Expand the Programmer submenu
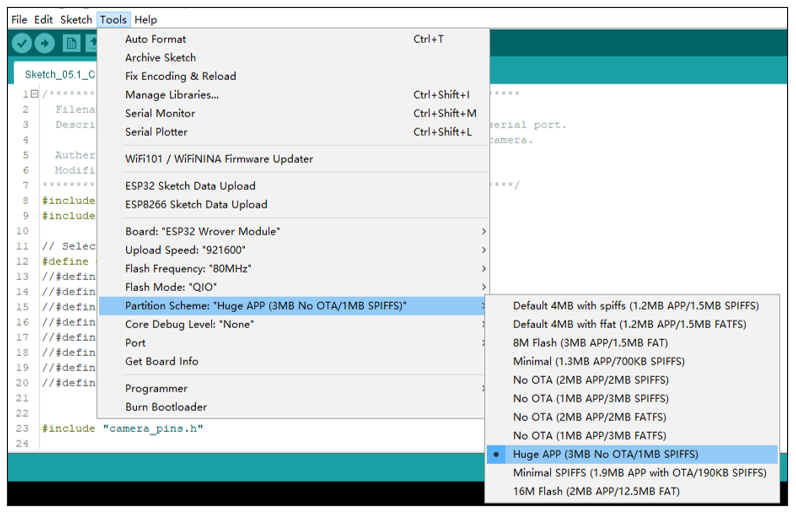Image resolution: width=796 pixels, height=514 pixels. 292,389
